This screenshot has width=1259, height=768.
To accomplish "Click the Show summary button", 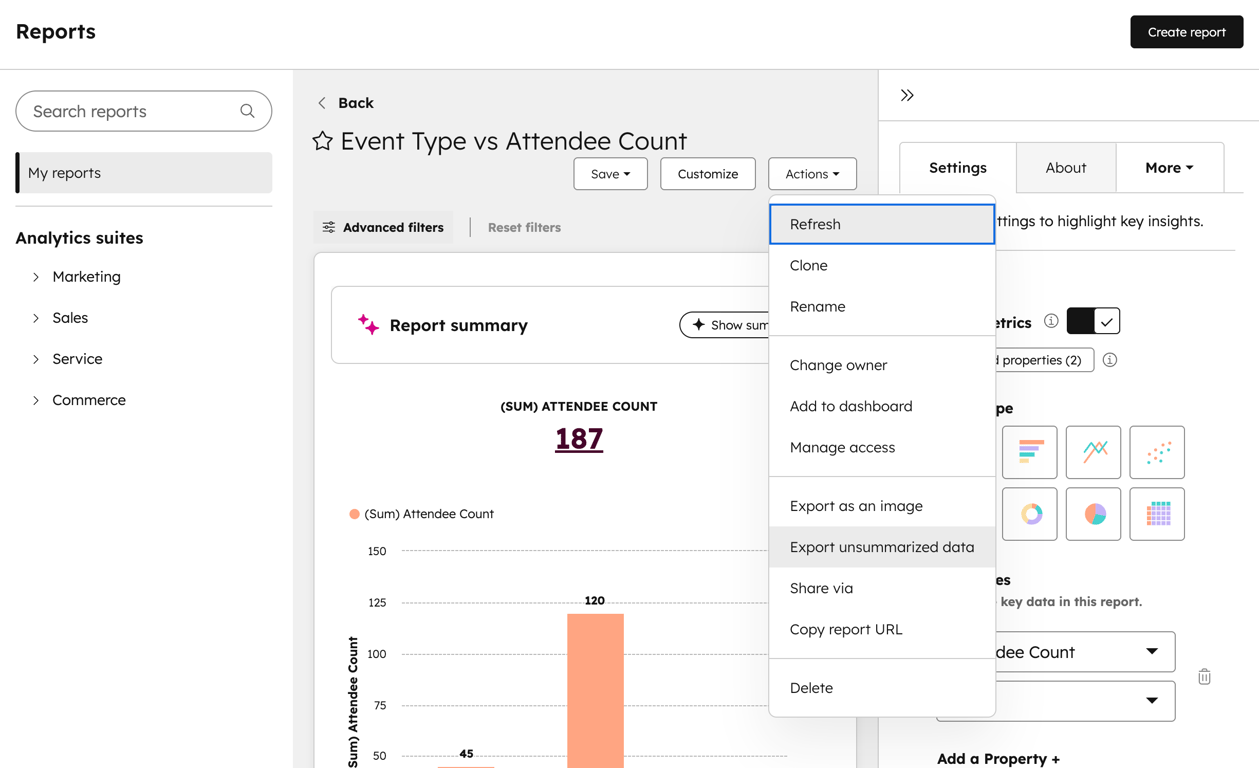I will coord(725,325).
